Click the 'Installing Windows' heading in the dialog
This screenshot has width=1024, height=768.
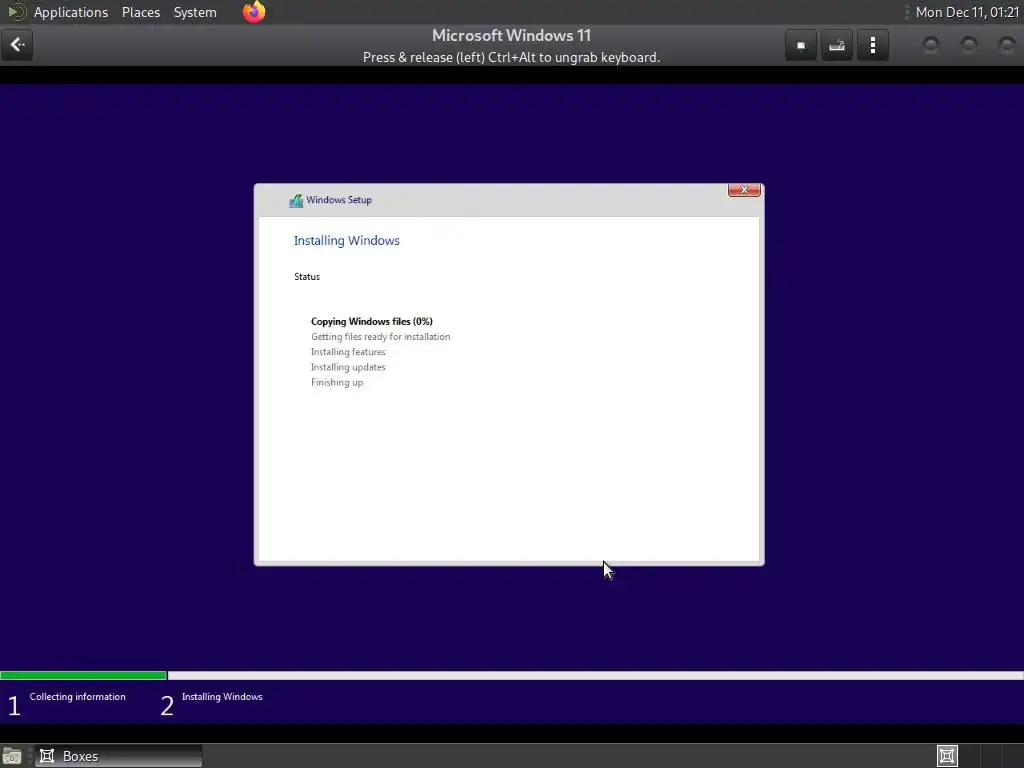347,240
